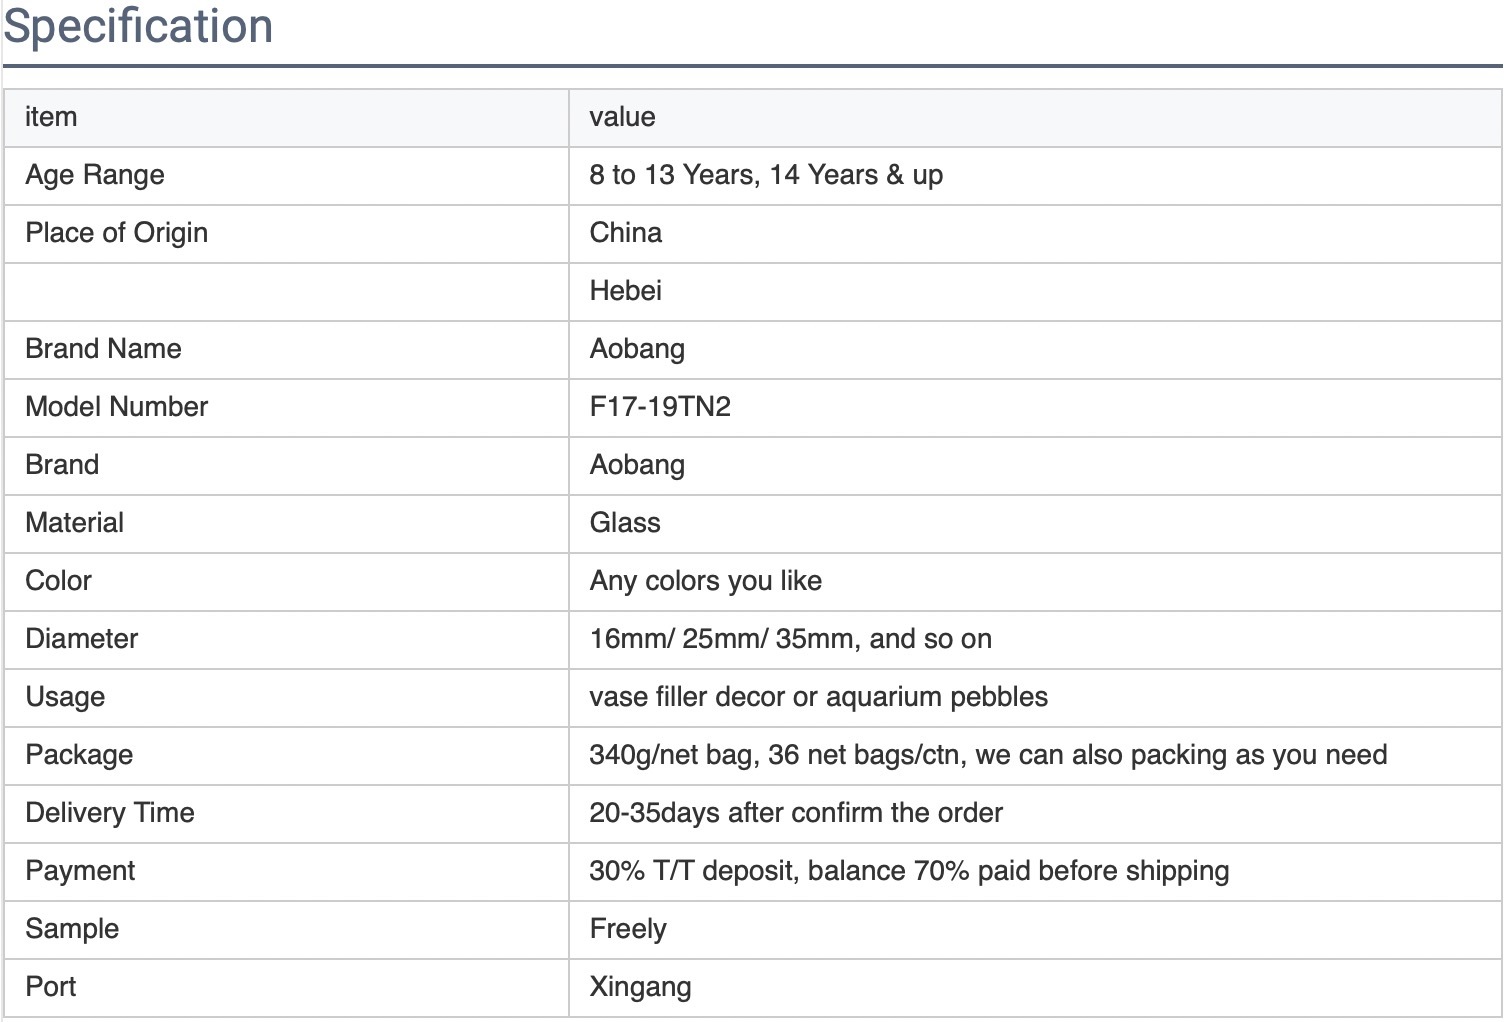Click the Freely sample value
Viewport: 1508px width, 1022px height.
click(628, 929)
